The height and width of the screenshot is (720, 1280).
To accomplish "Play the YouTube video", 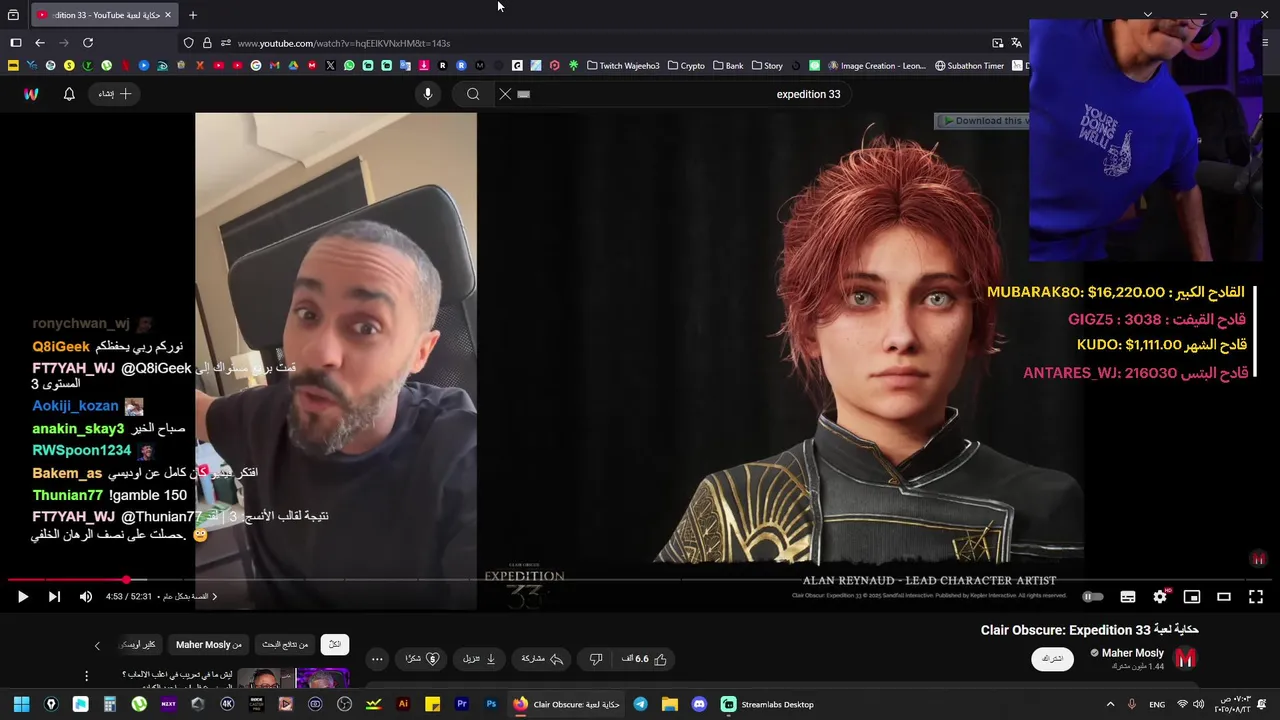I will (x=22, y=597).
